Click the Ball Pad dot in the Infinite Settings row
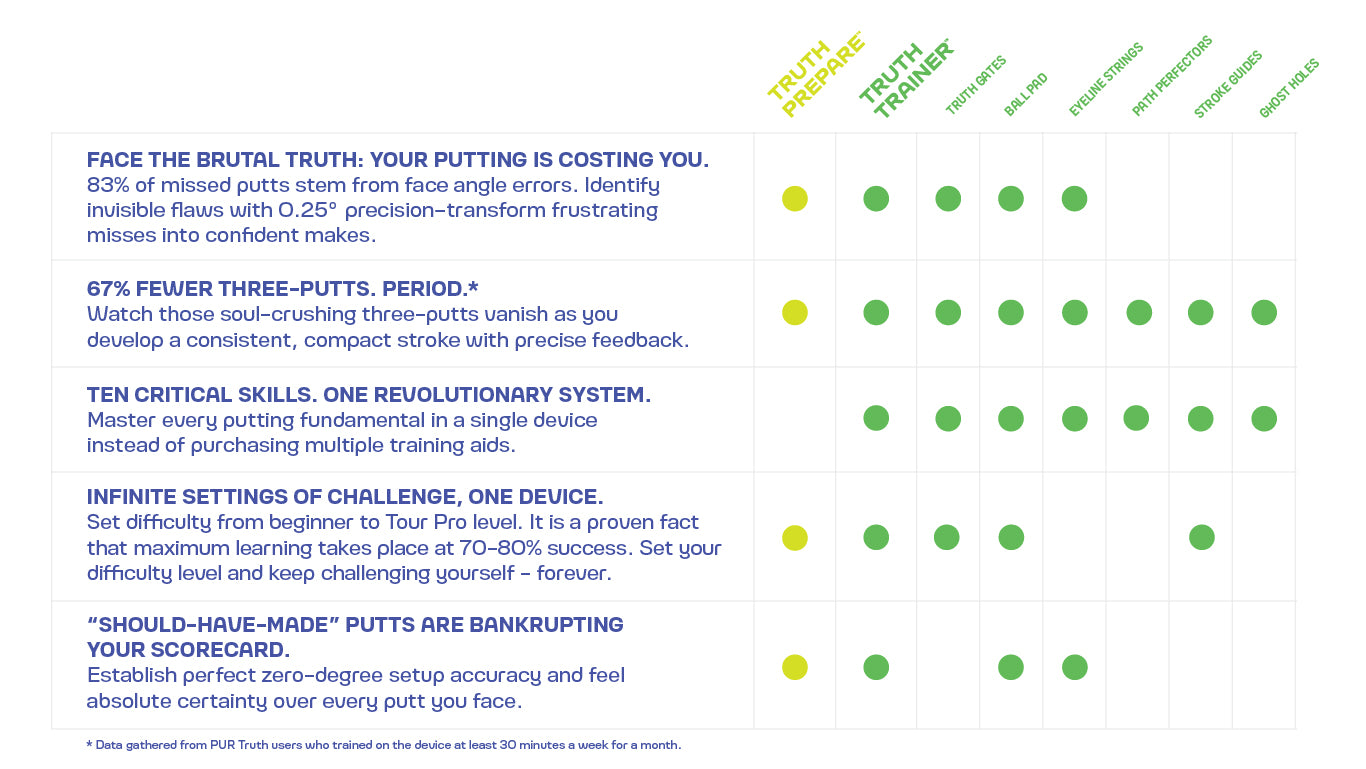 pyautogui.click(x=1011, y=538)
